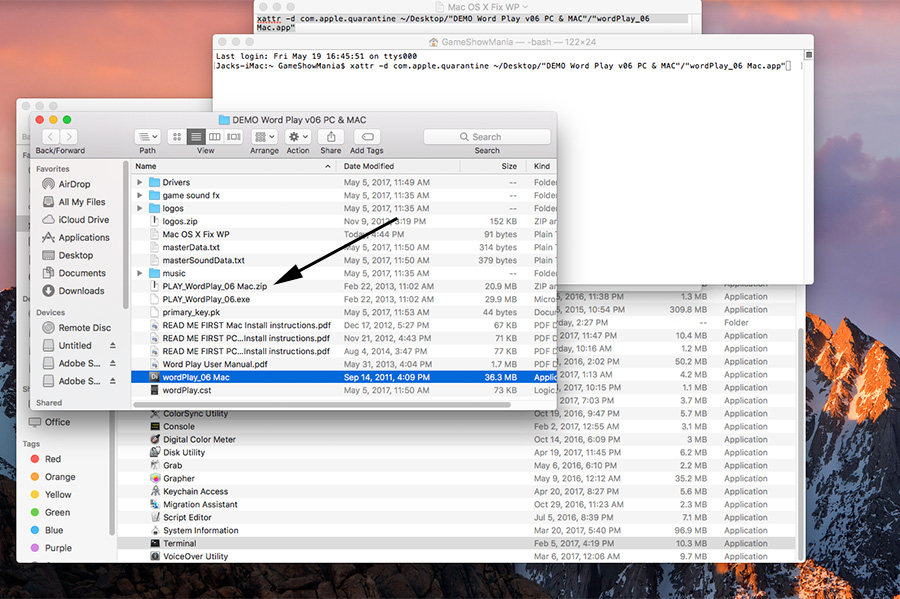Expand the Drivers folder
Viewport: 900px width, 599px height.
140,183
